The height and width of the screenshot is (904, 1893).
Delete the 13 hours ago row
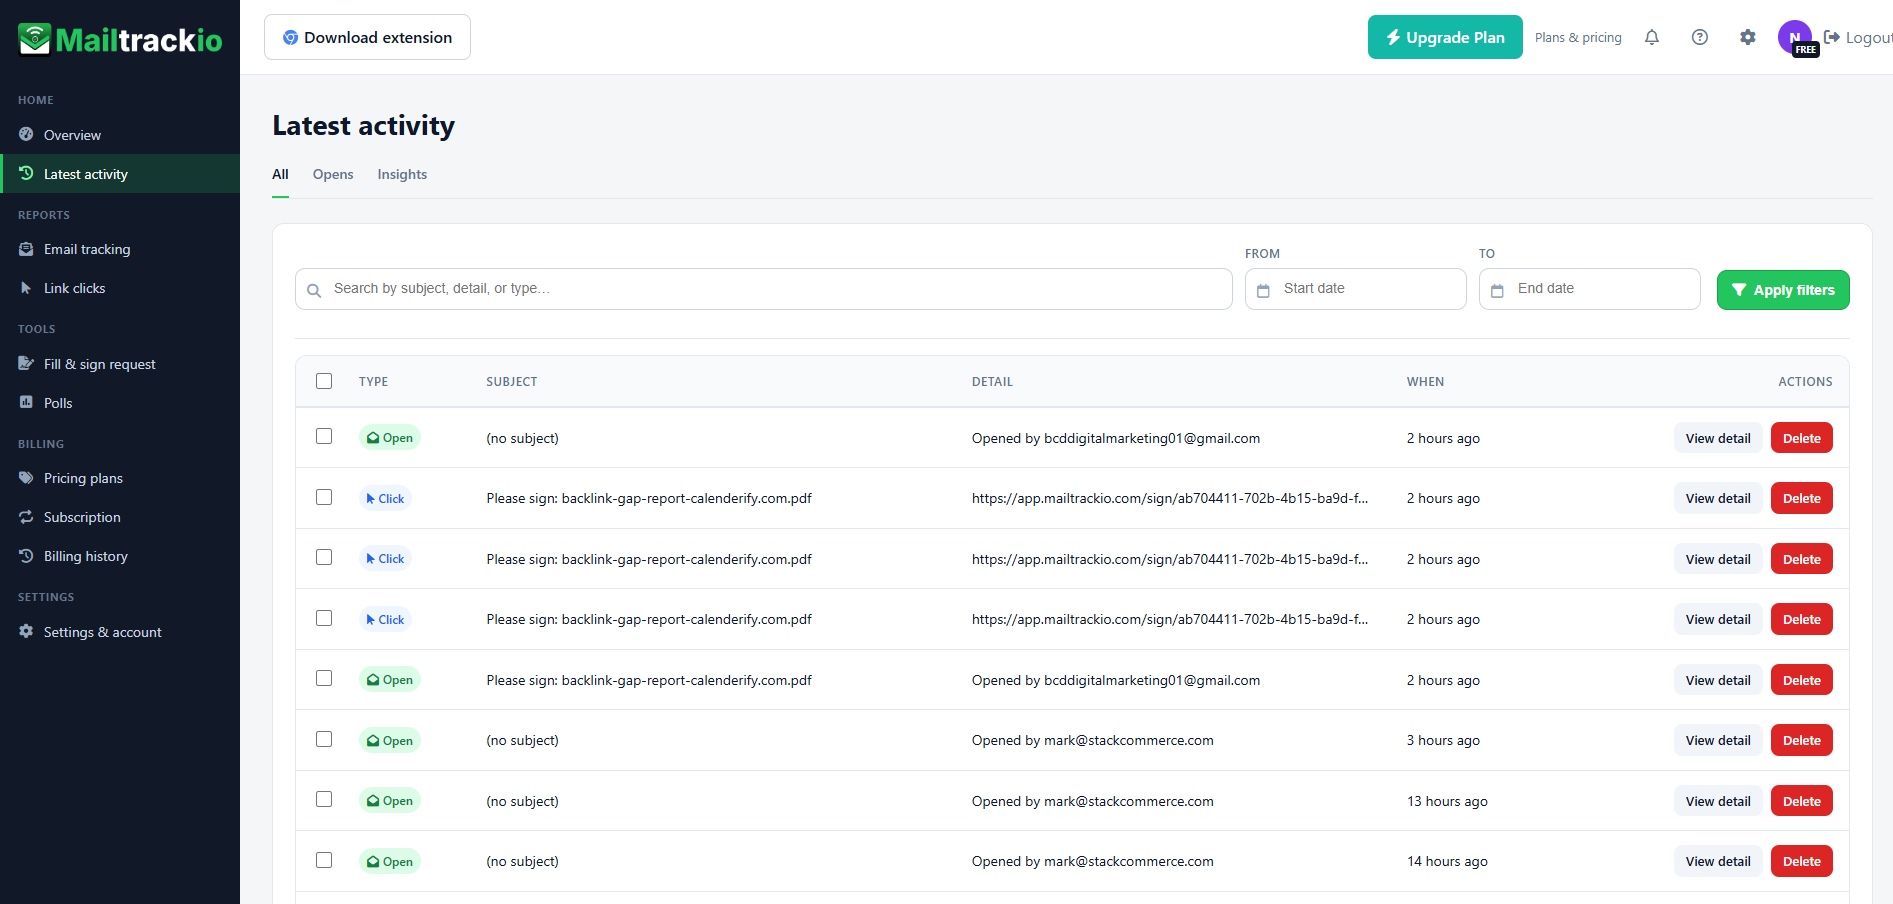(1801, 801)
